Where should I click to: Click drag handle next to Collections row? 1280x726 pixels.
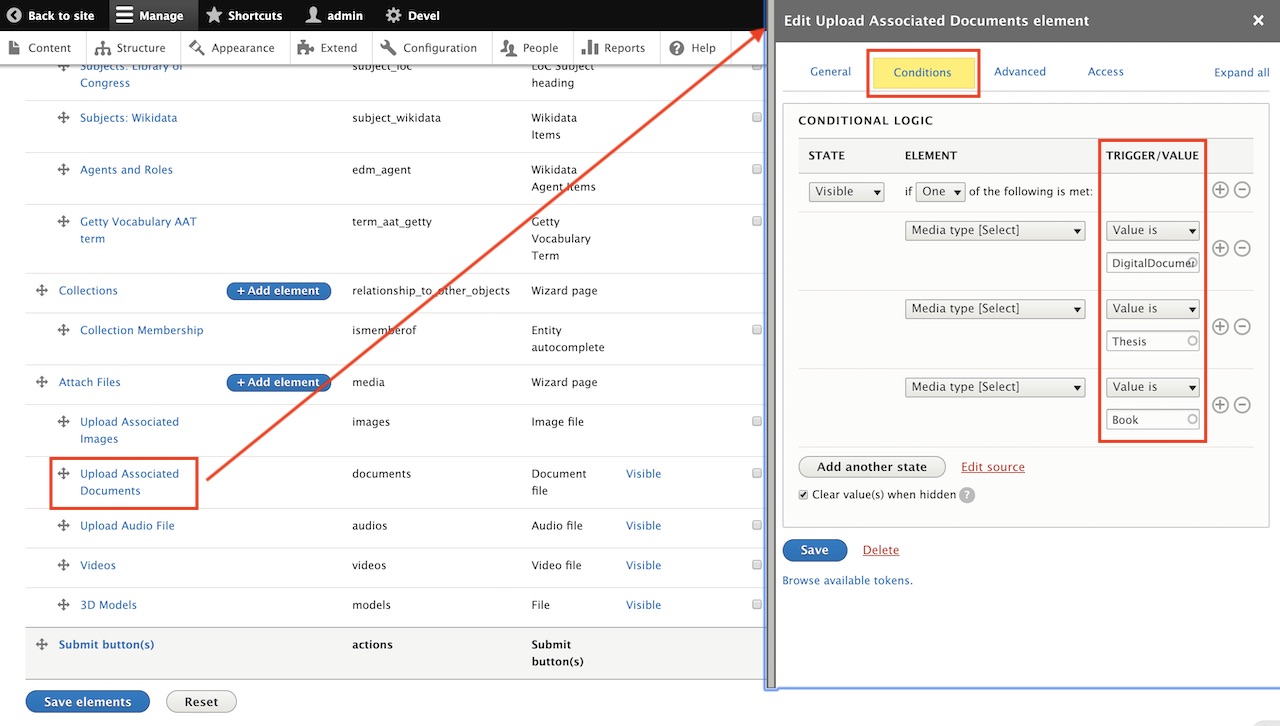[42, 291]
